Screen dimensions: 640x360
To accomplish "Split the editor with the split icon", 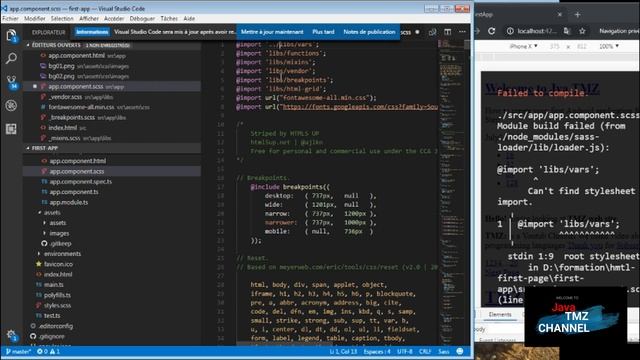I will [448, 32].
